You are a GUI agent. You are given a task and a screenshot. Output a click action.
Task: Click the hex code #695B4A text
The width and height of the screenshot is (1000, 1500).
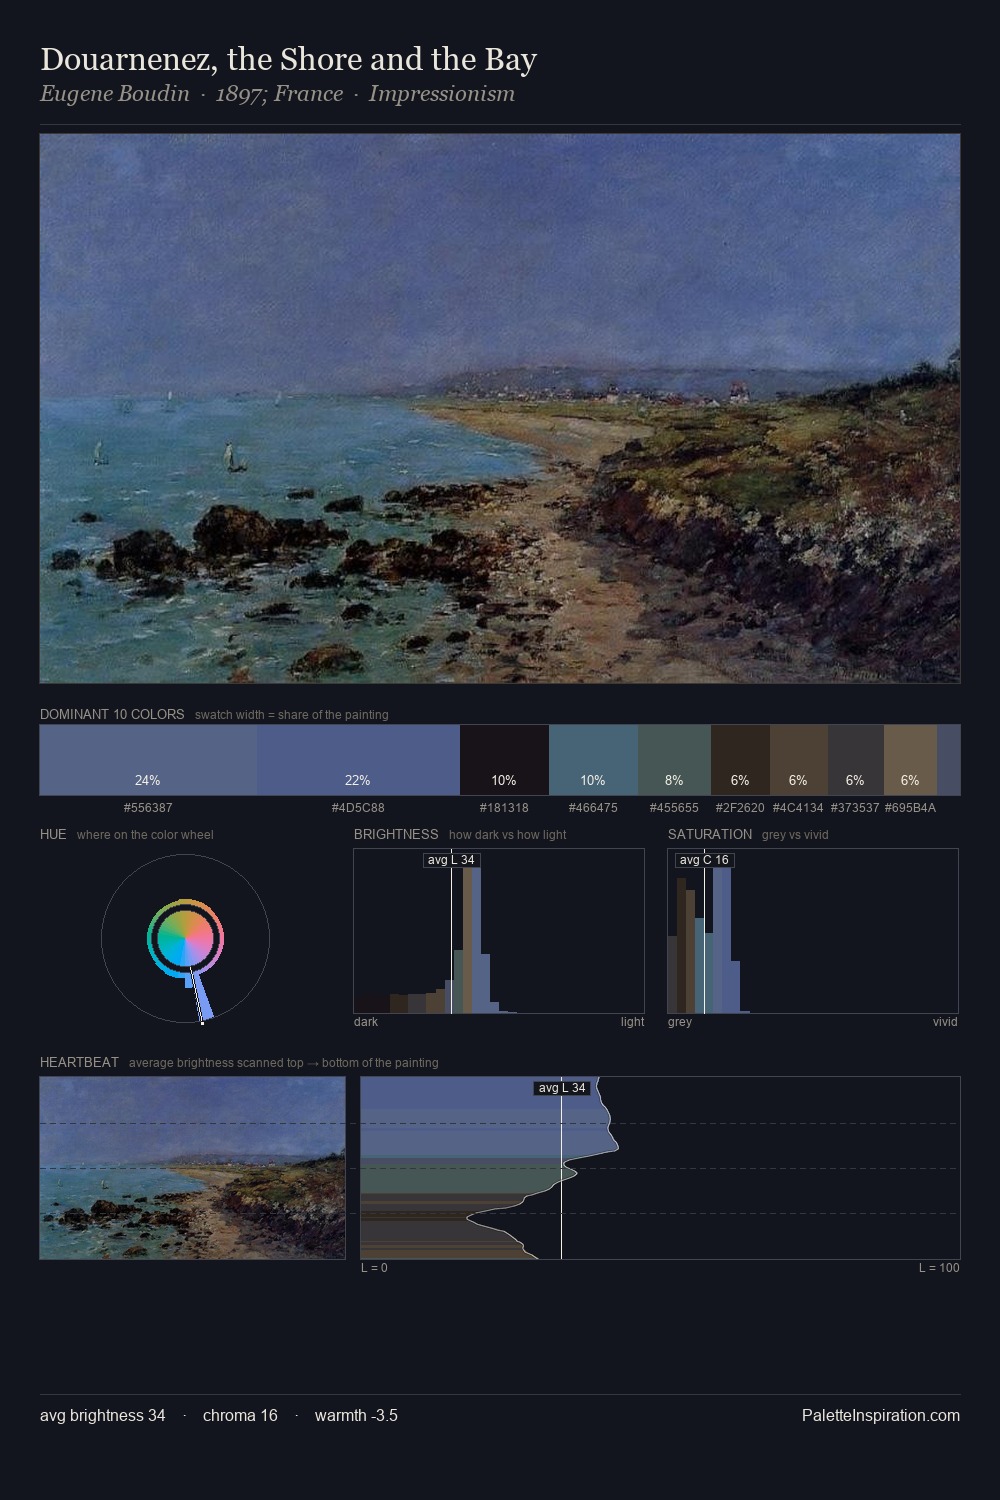pyautogui.click(x=910, y=807)
